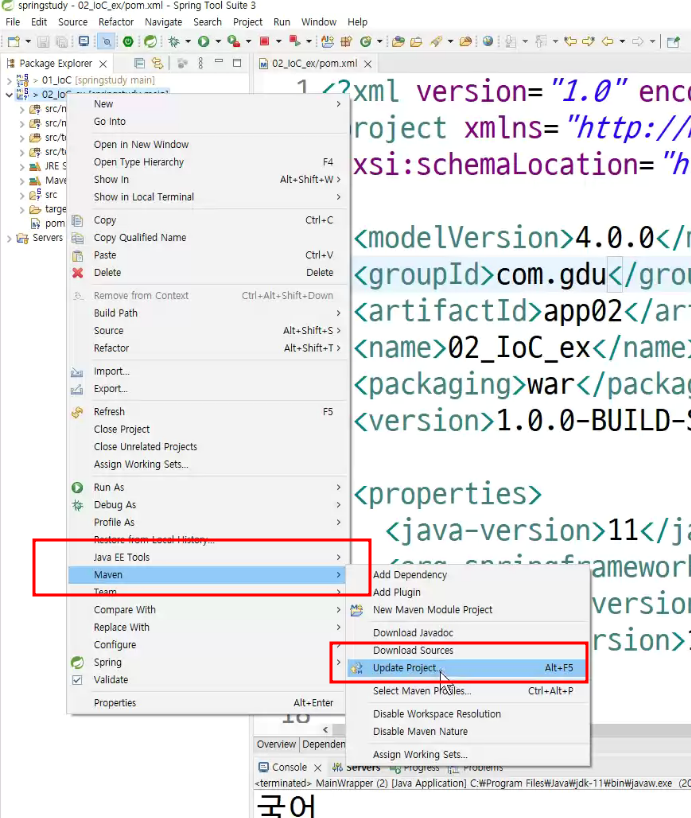Click the green power relaunch icon
Image resolution: width=691 pixels, height=818 pixels.
coord(128,42)
